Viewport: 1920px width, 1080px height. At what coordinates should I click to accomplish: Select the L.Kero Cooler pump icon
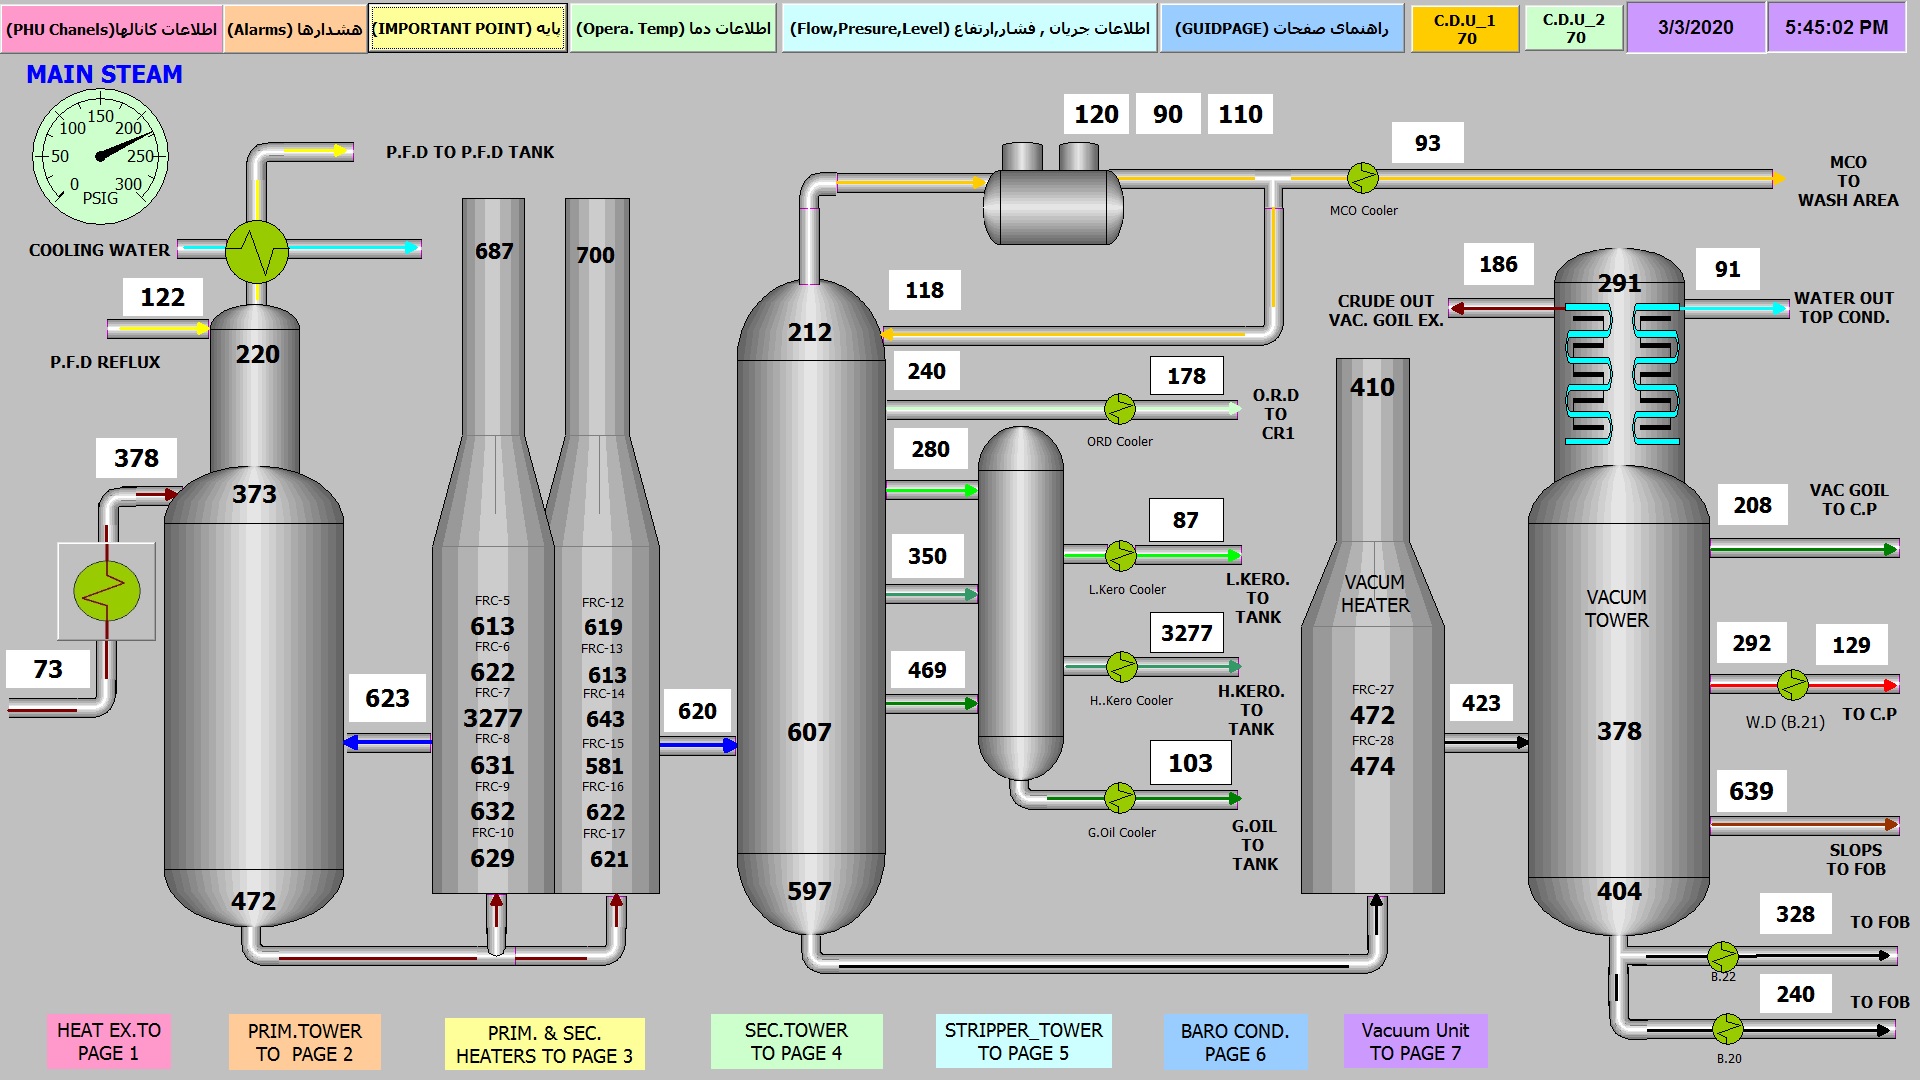[x=1120, y=555]
